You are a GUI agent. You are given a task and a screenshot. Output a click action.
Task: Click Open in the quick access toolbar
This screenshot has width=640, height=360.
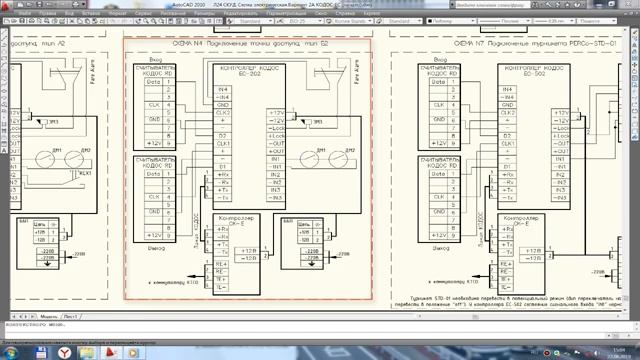[29, 4]
